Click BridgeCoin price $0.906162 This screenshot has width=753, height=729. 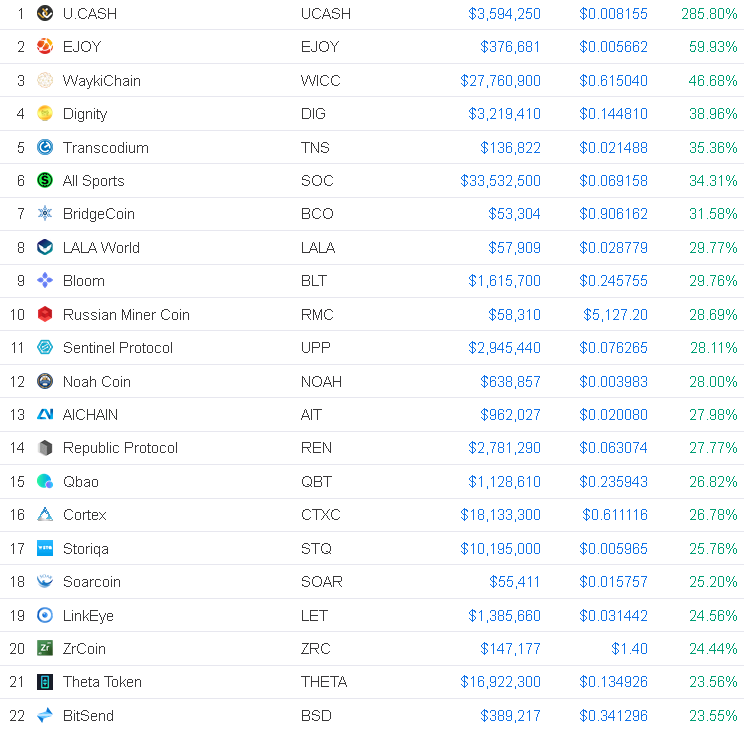(x=613, y=214)
